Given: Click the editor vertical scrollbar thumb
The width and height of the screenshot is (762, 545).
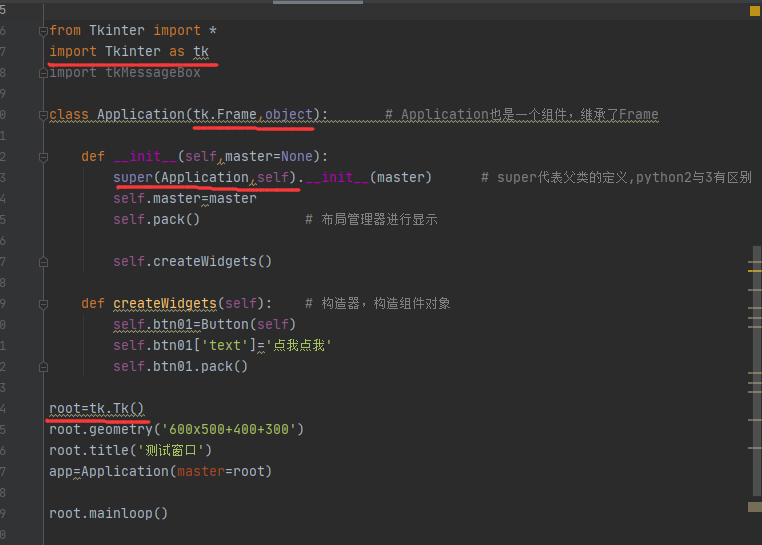Looking at the screenshot, I should [757, 371].
